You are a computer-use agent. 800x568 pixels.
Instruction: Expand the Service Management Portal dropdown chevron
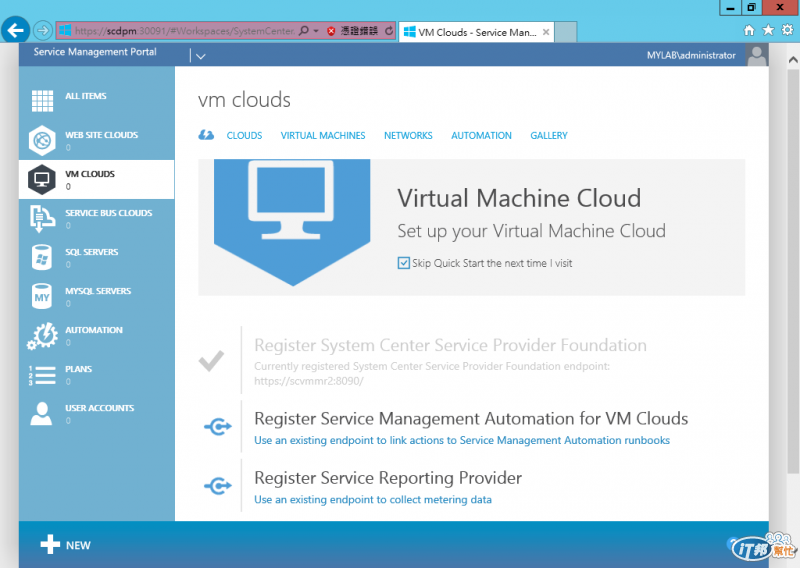(x=201, y=56)
